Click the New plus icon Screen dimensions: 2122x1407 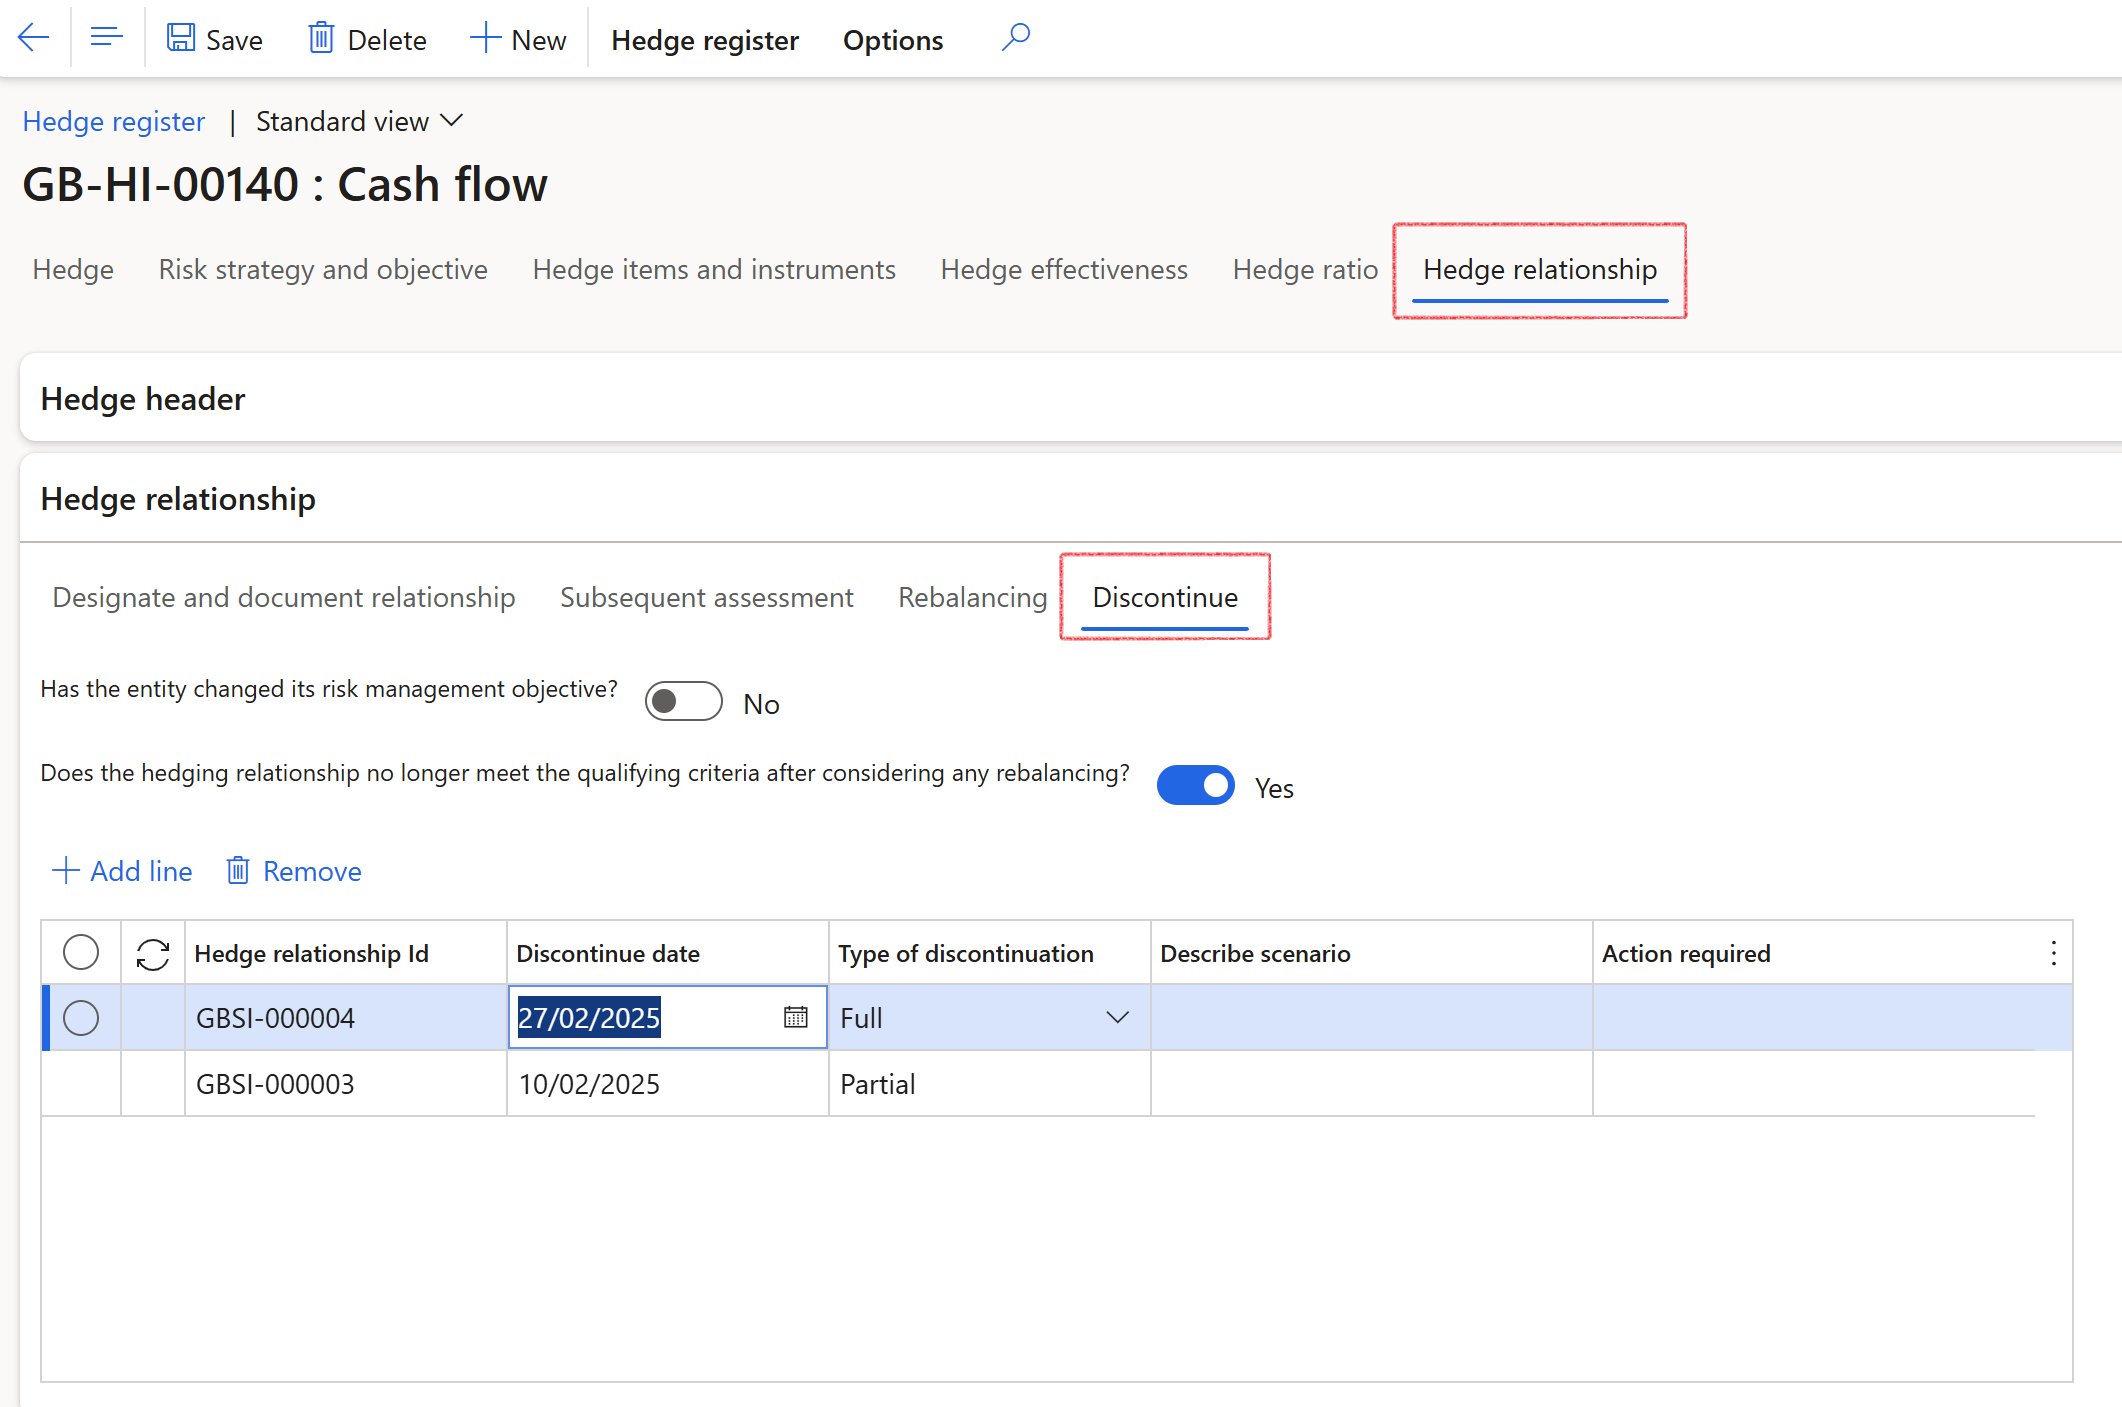pyautogui.click(x=485, y=38)
